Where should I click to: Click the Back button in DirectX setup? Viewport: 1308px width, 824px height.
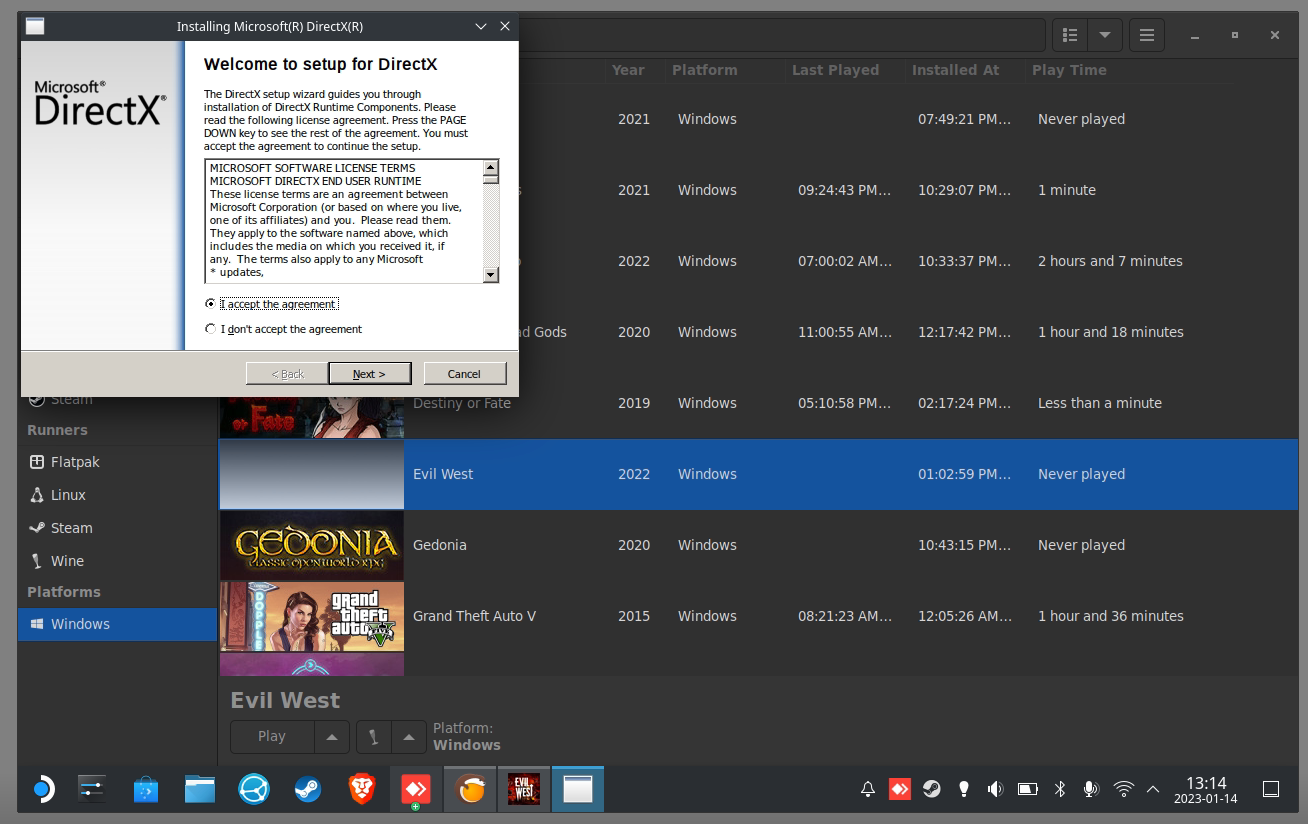[x=287, y=374]
